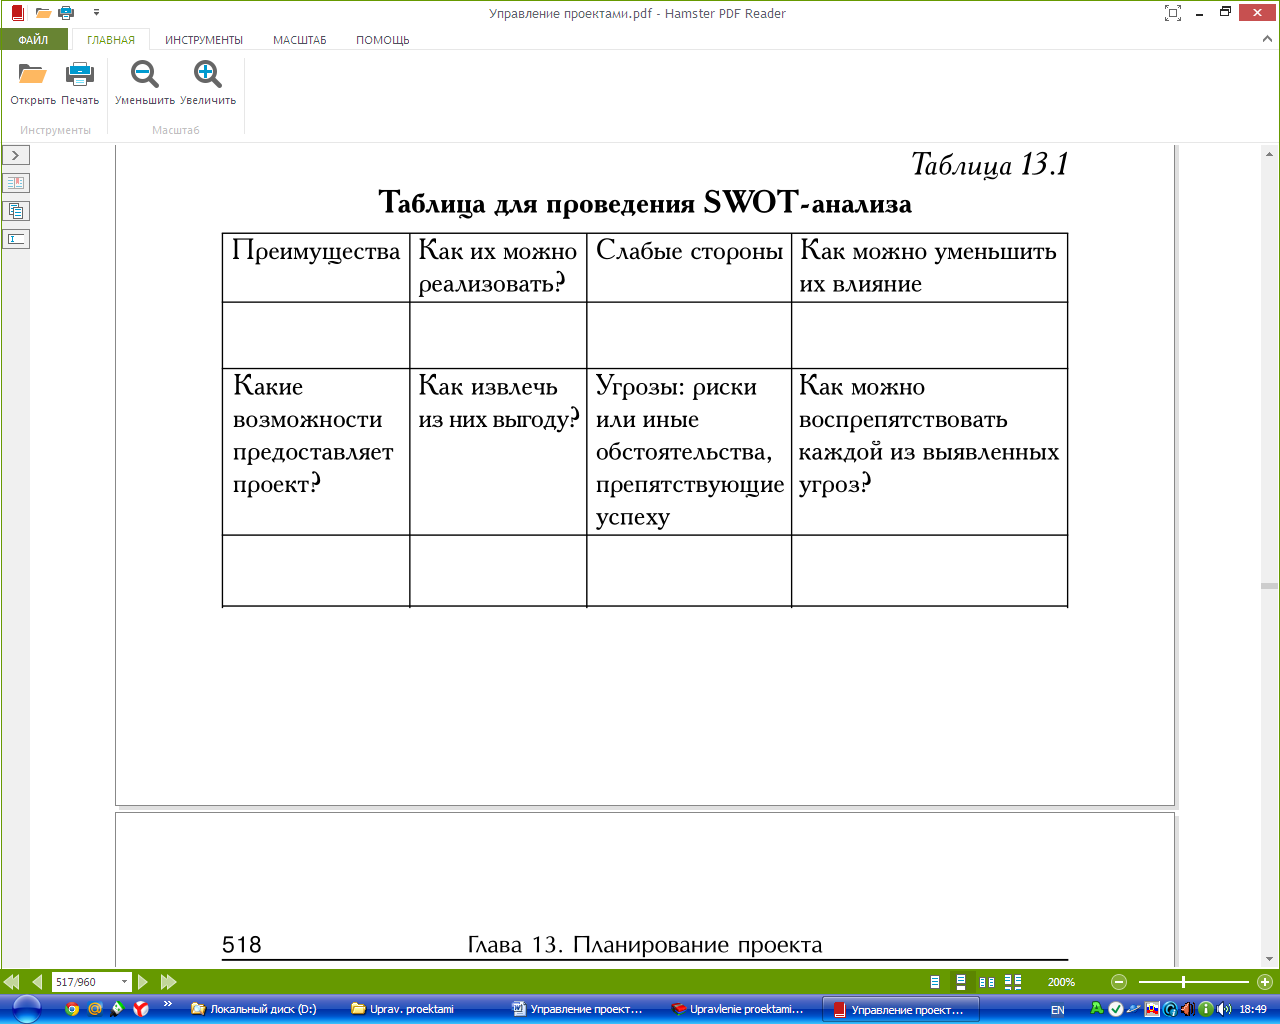The width and height of the screenshot is (1280, 1024).
Task: Click the zoom slider handle
Action: (1183, 982)
